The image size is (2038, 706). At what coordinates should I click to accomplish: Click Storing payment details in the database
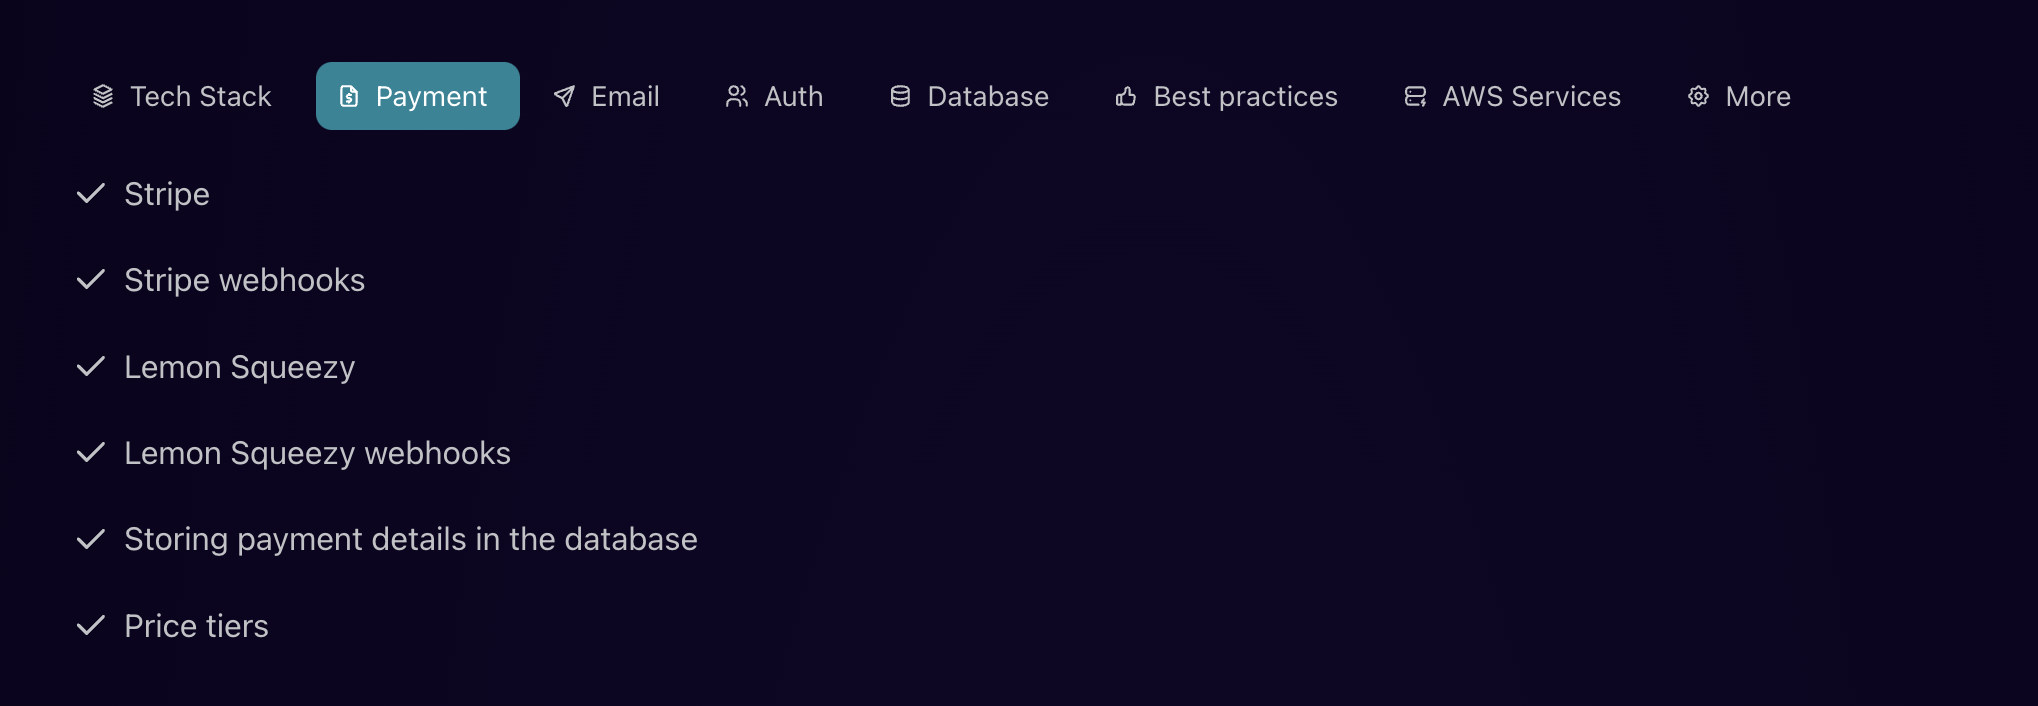410,539
